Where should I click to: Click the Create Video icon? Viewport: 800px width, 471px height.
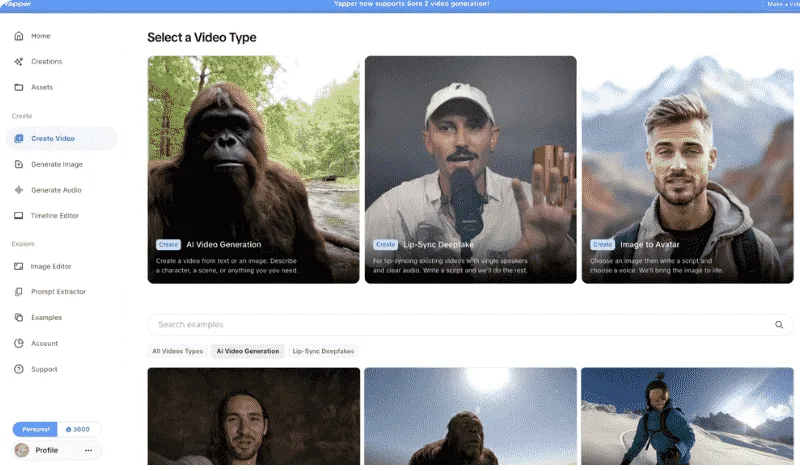pos(19,138)
